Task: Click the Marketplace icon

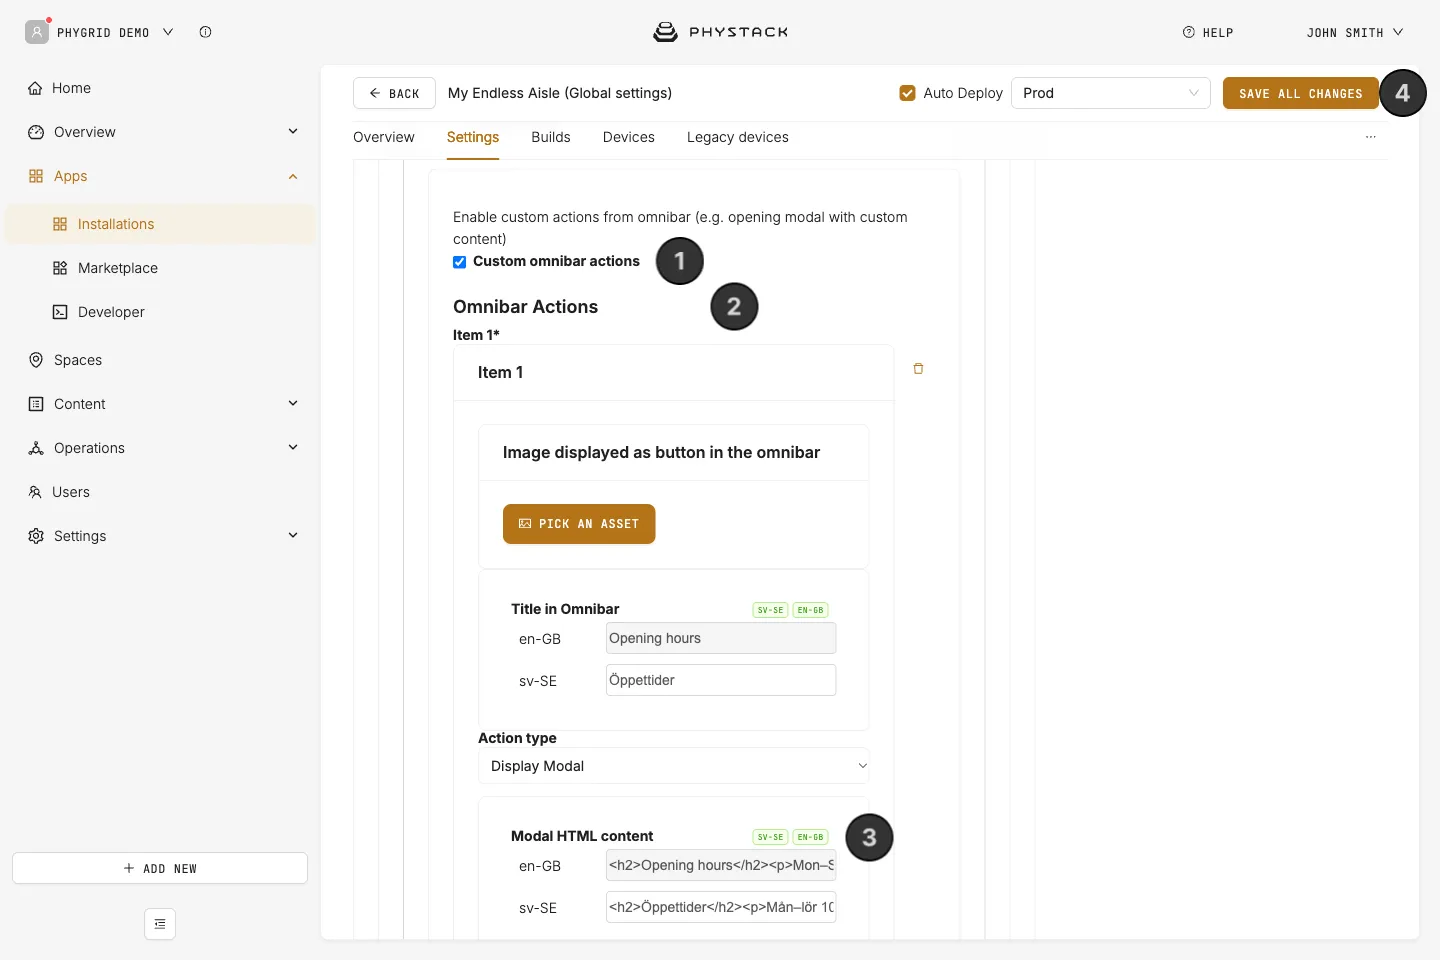Action: pyautogui.click(x=60, y=268)
